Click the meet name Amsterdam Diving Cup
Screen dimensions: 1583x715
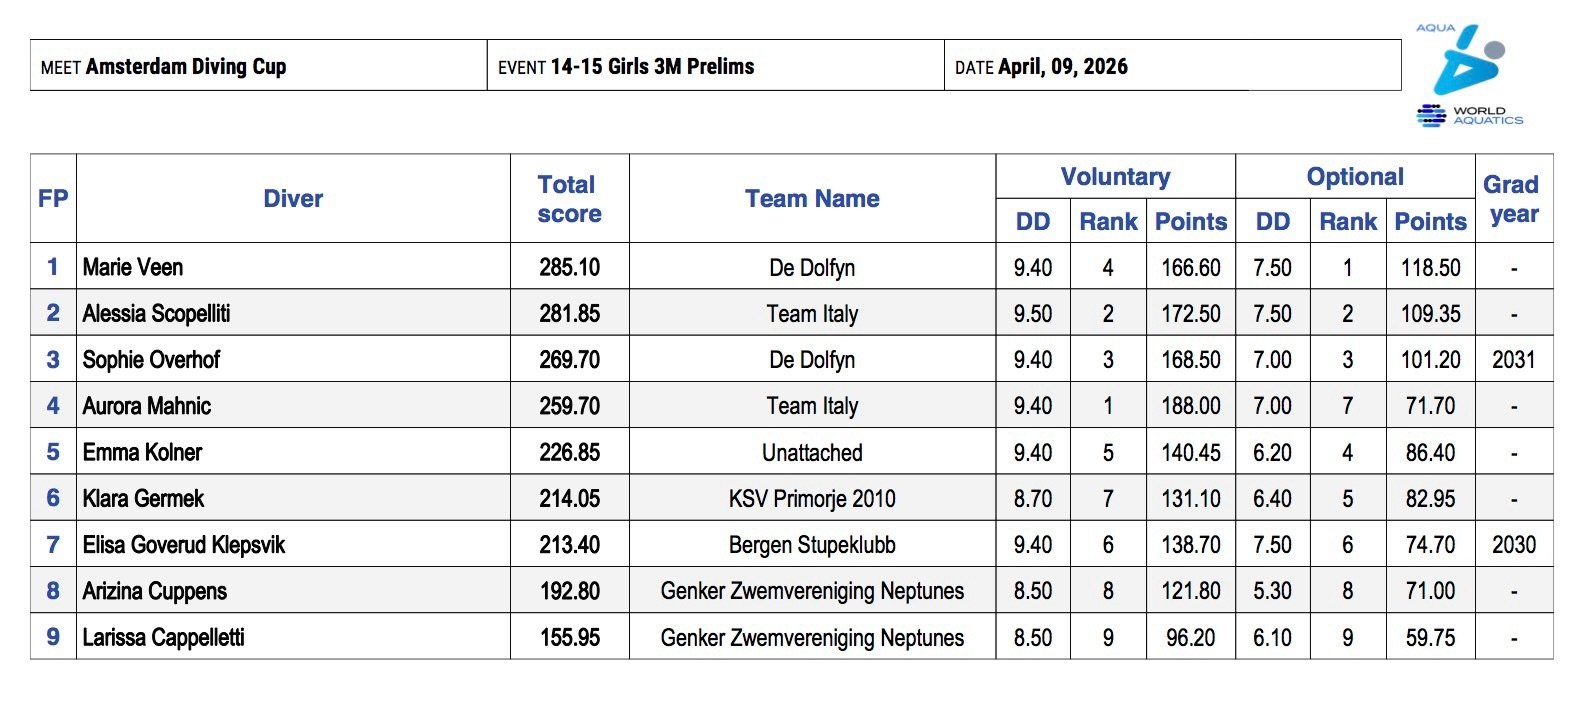pyautogui.click(x=186, y=67)
